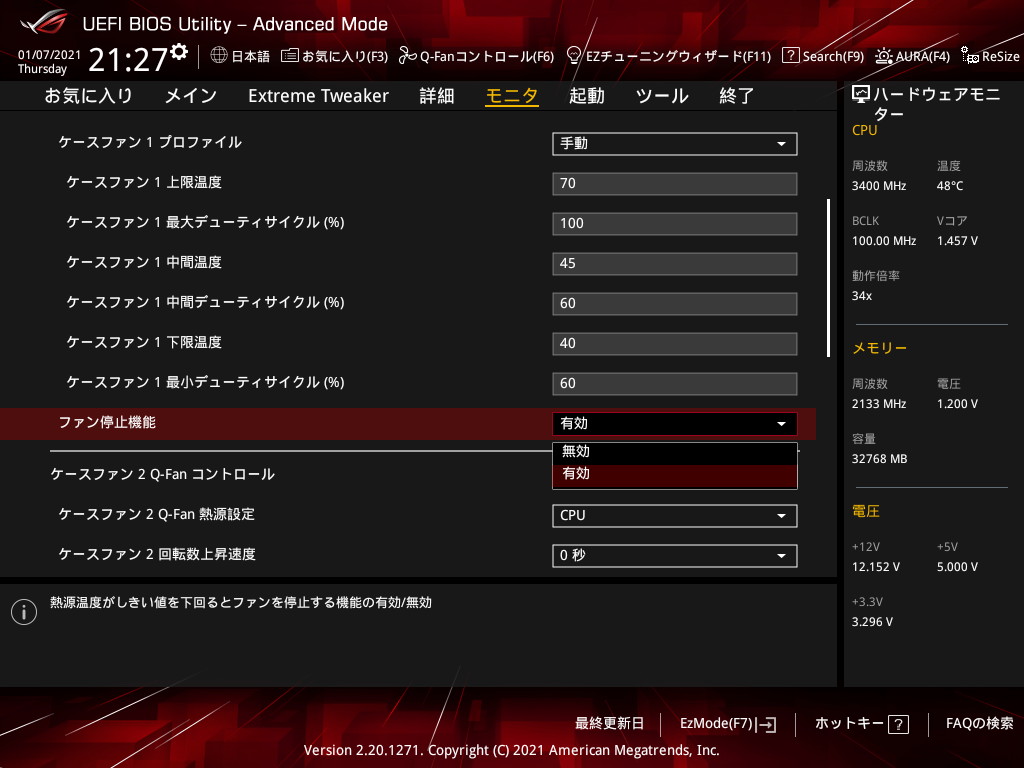The image size is (1024, 768).
Task: Edit ケースファン 1 中間温度 field value 45
Action: click(675, 264)
